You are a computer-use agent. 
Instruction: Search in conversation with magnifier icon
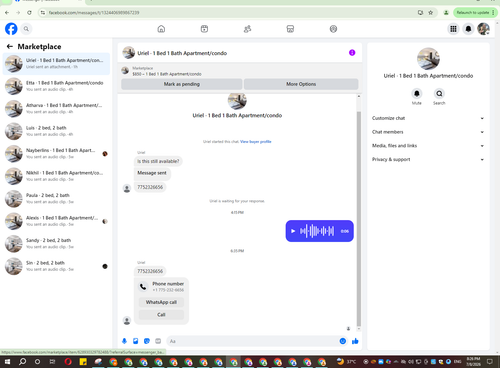point(439,94)
